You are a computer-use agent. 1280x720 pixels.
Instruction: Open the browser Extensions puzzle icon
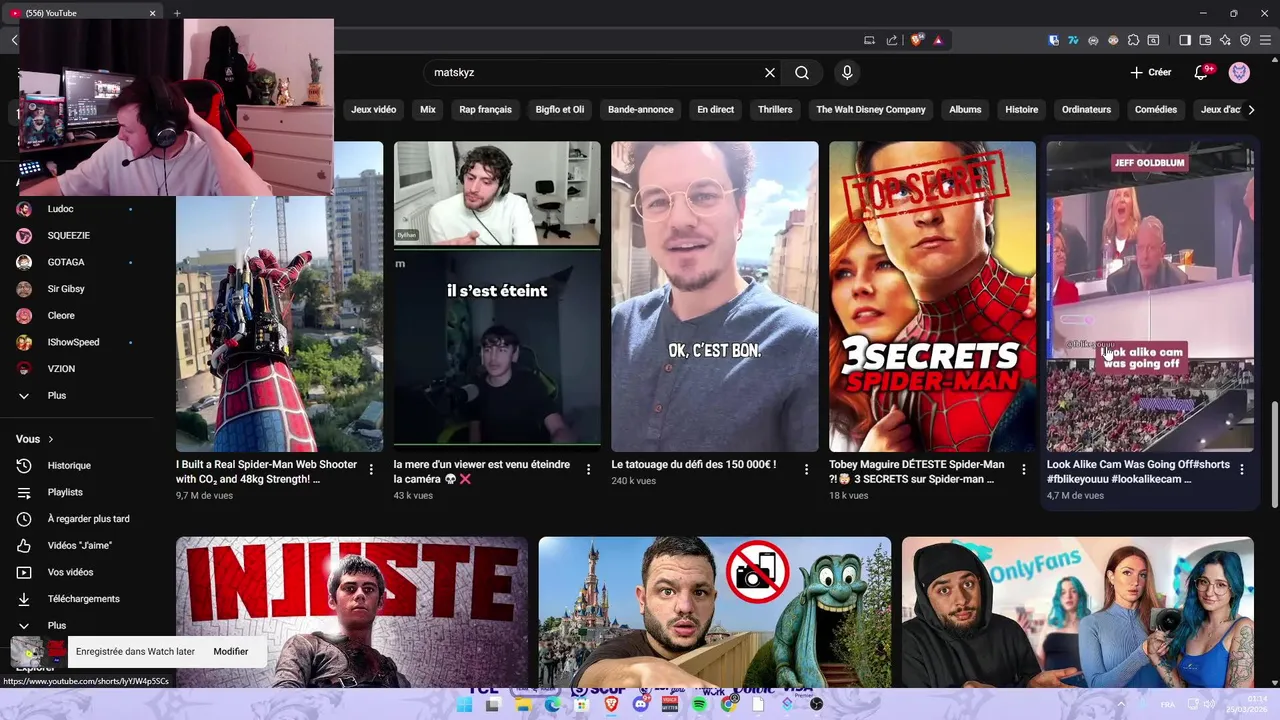[x=1133, y=40]
